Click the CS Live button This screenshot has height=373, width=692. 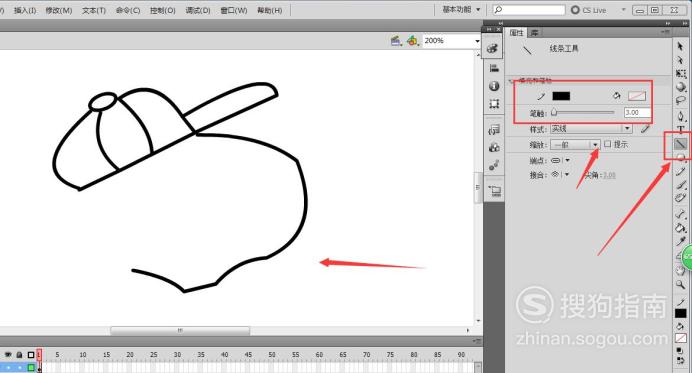(x=588, y=10)
